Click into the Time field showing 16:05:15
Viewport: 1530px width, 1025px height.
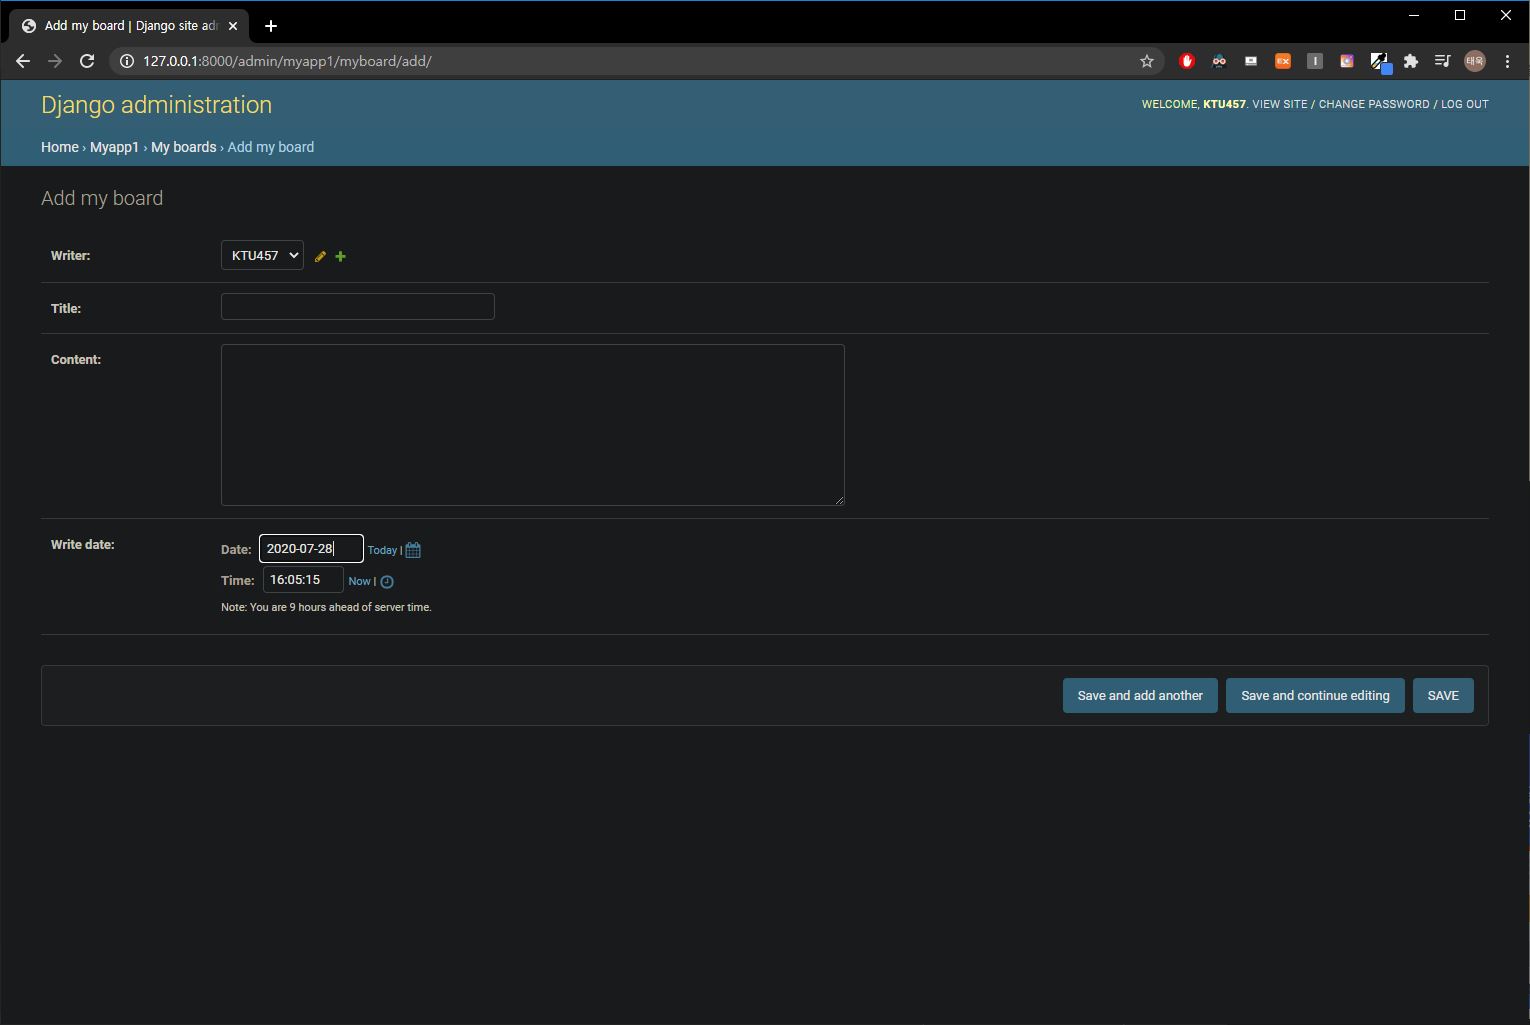(303, 580)
